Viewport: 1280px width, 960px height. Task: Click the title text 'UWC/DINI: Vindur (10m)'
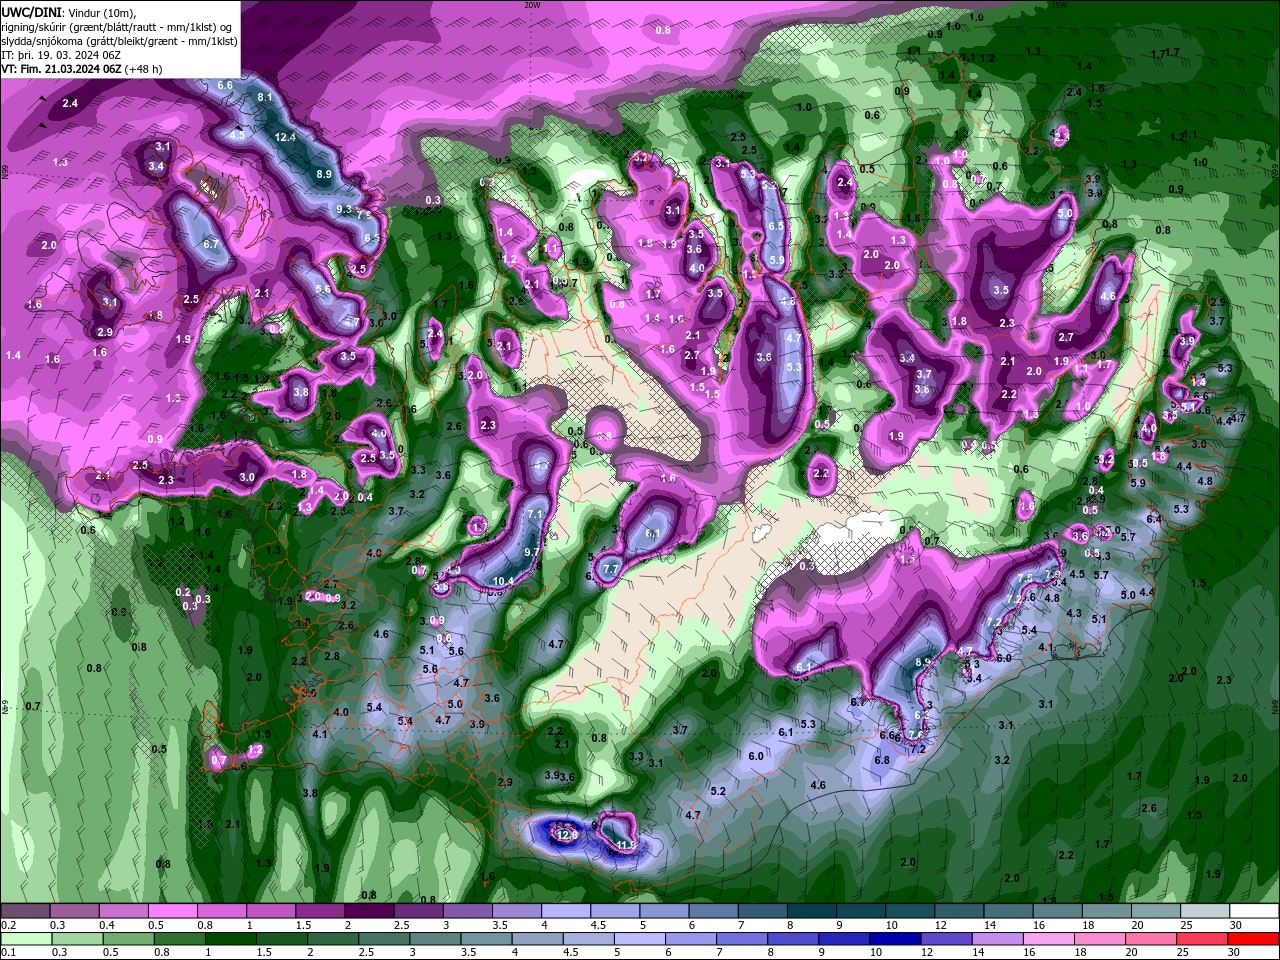coord(69,12)
